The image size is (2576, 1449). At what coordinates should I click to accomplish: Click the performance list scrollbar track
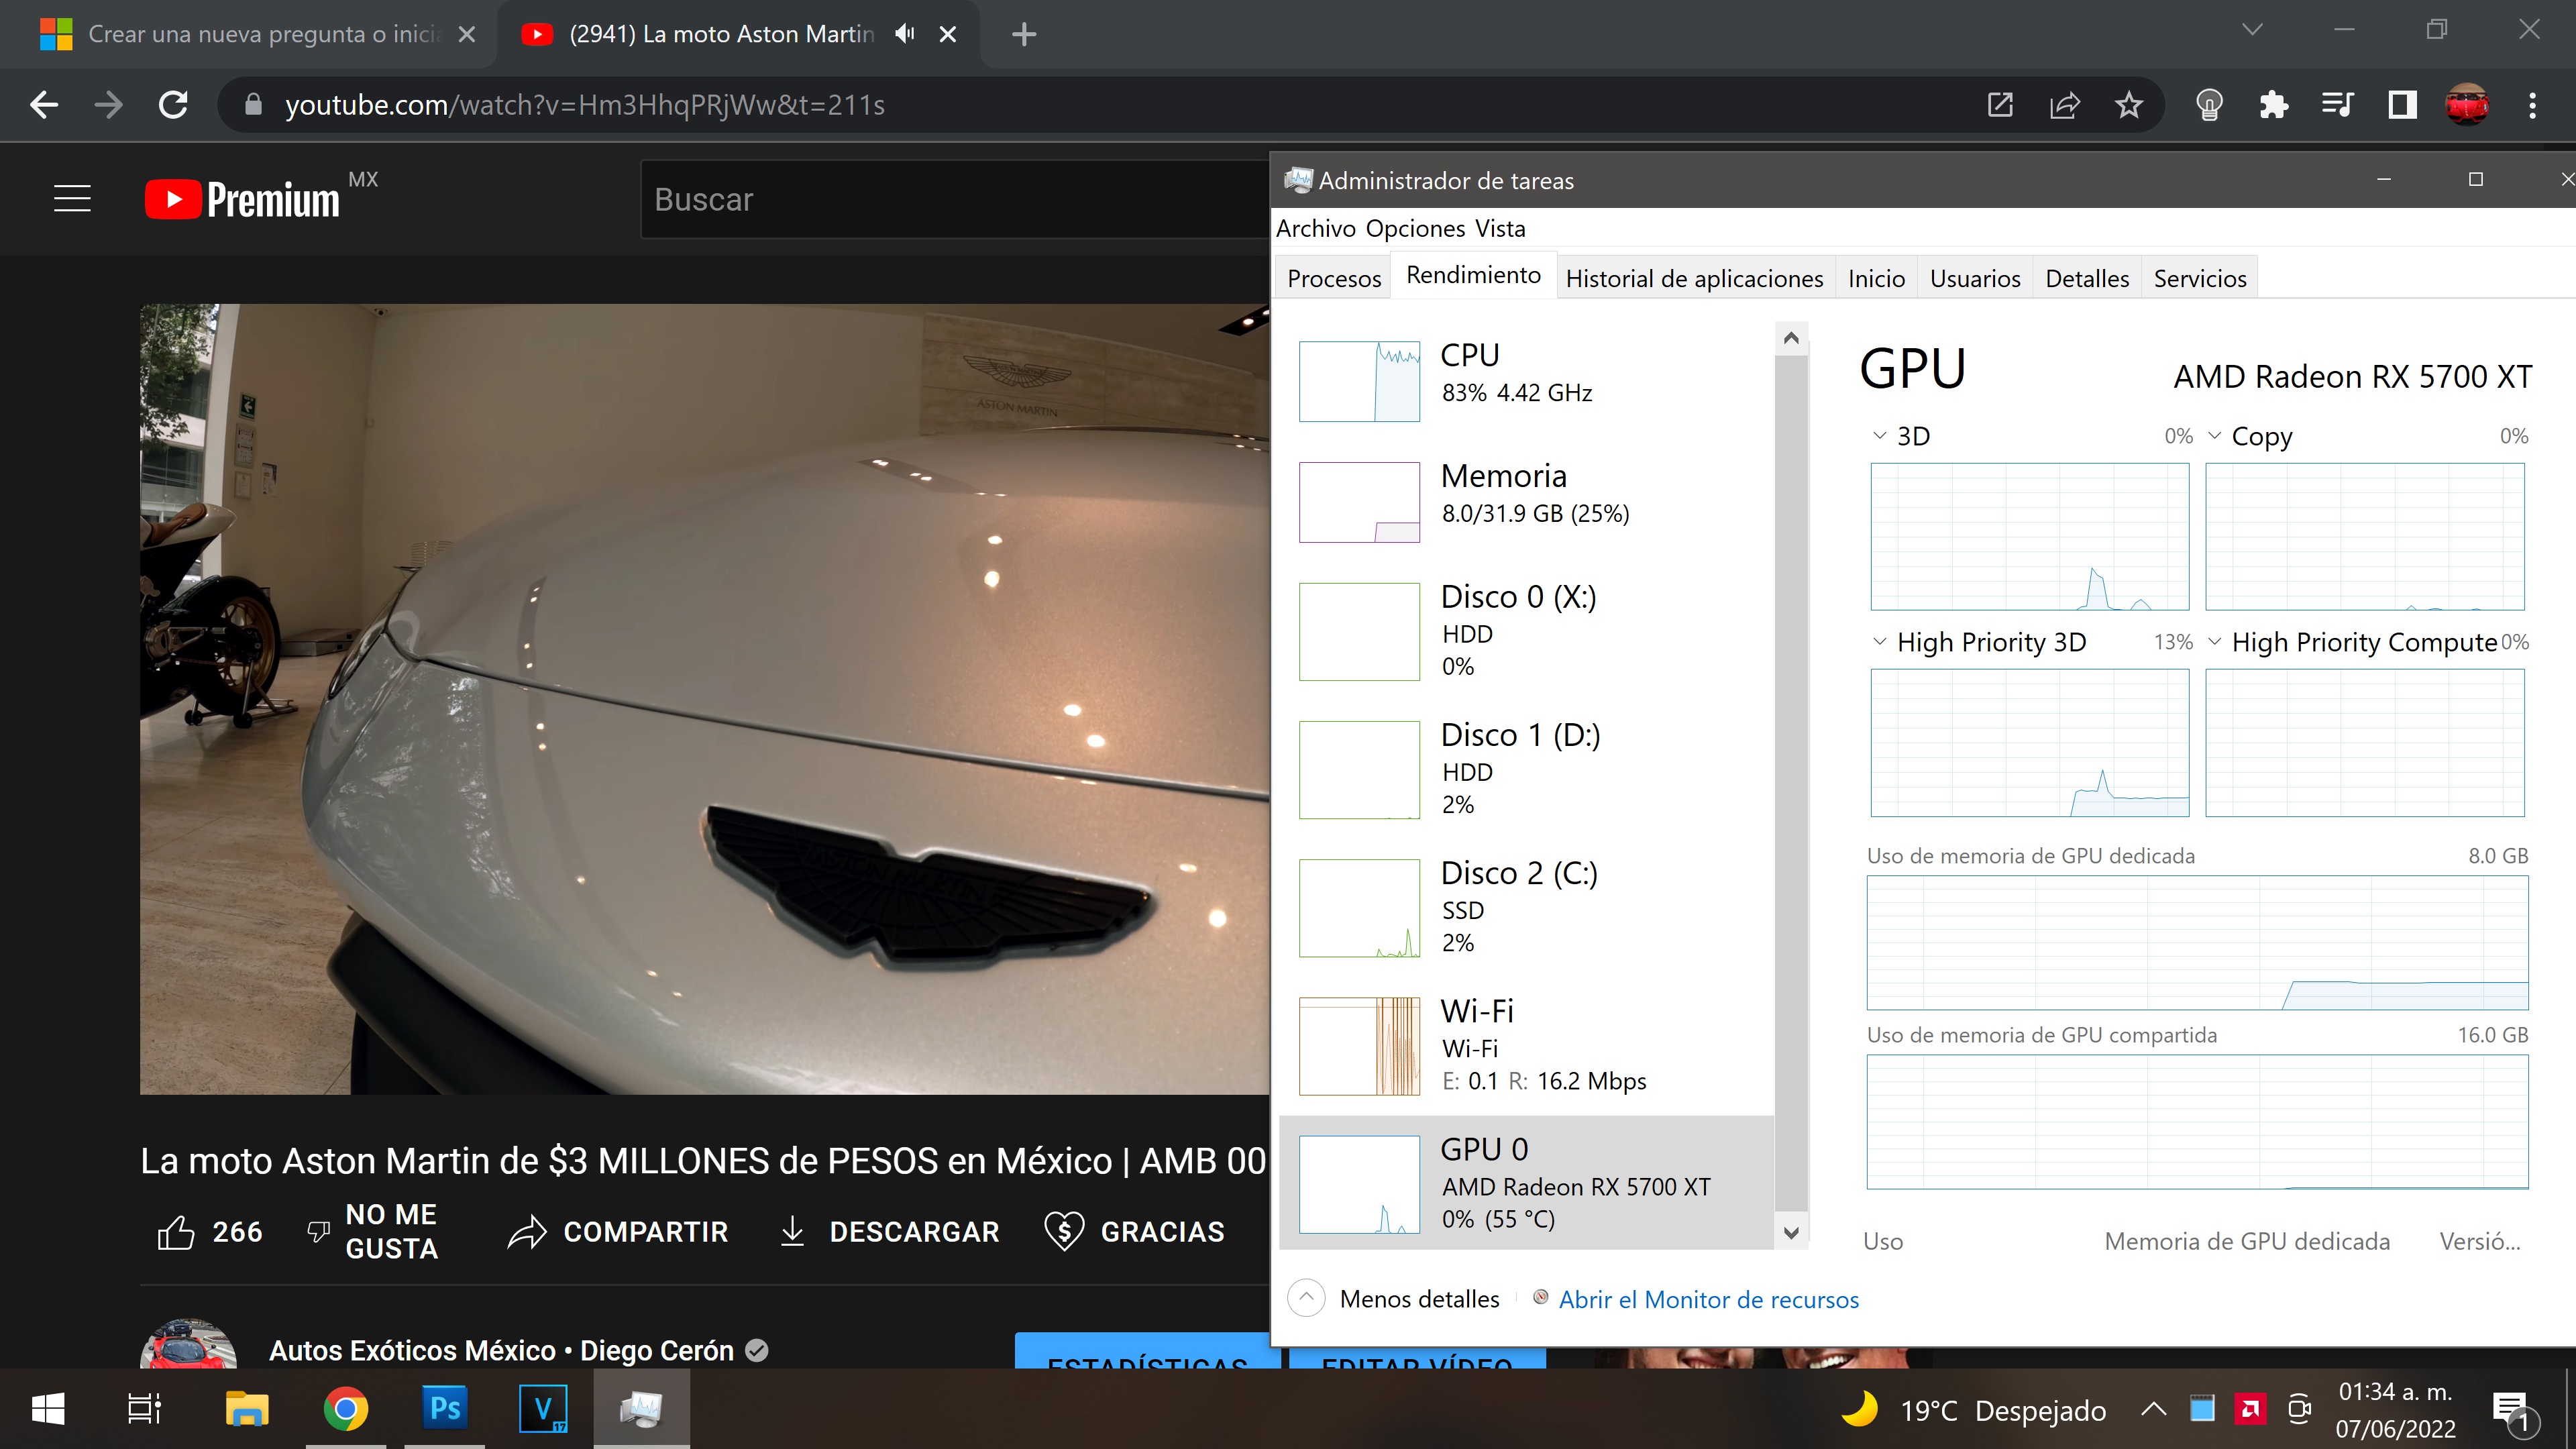tap(1791, 785)
